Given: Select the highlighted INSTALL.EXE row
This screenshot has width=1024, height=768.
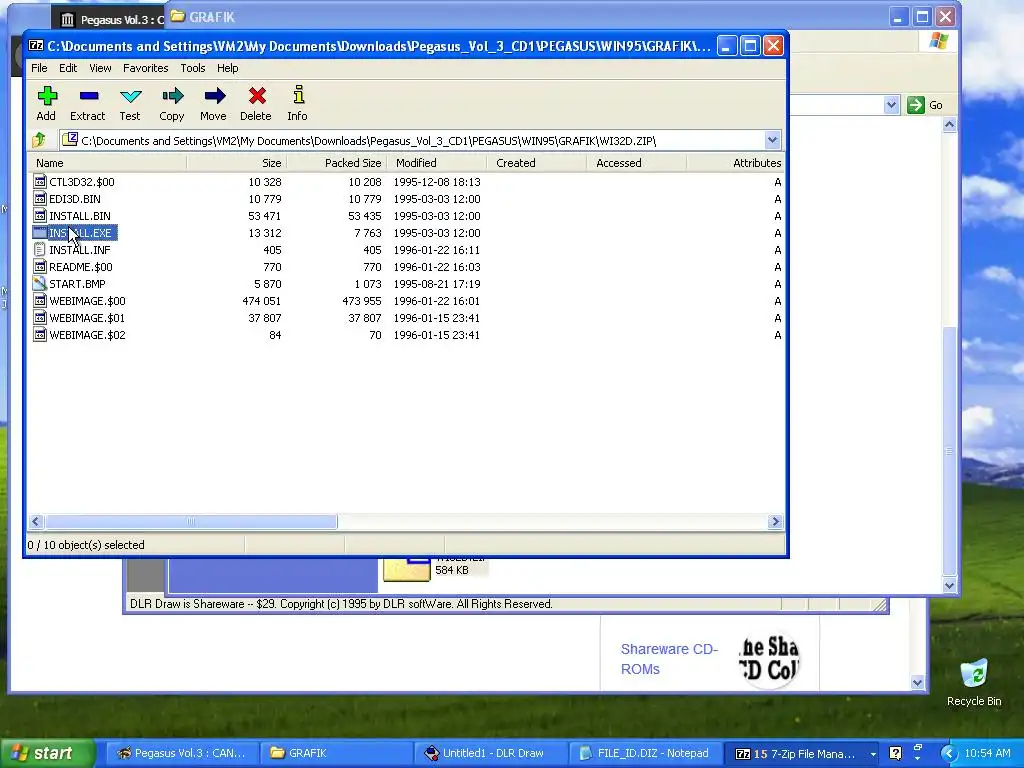Looking at the screenshot, I should tap(74, 232).
